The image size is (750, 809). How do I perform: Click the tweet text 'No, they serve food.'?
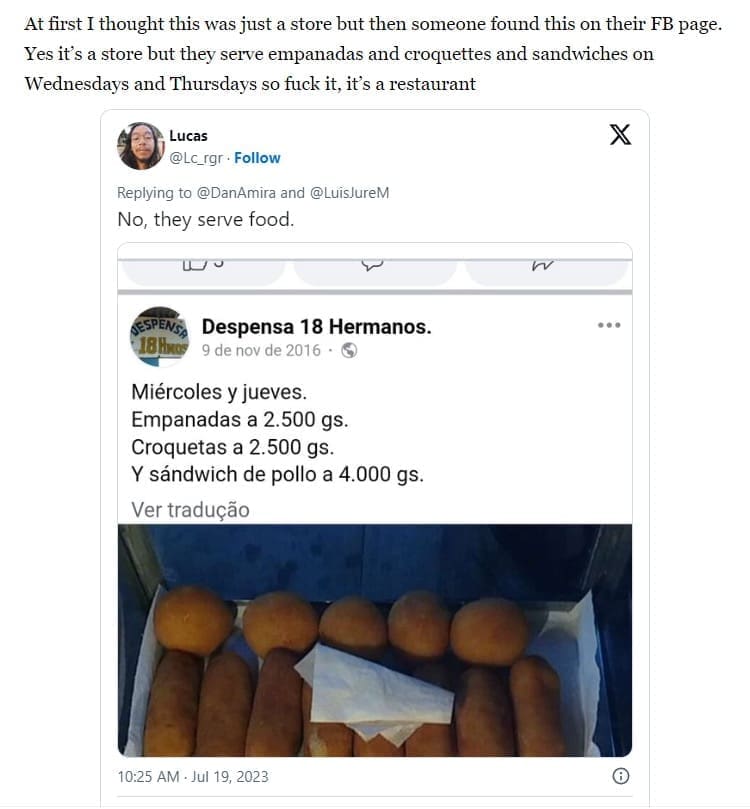coord(205,220)
